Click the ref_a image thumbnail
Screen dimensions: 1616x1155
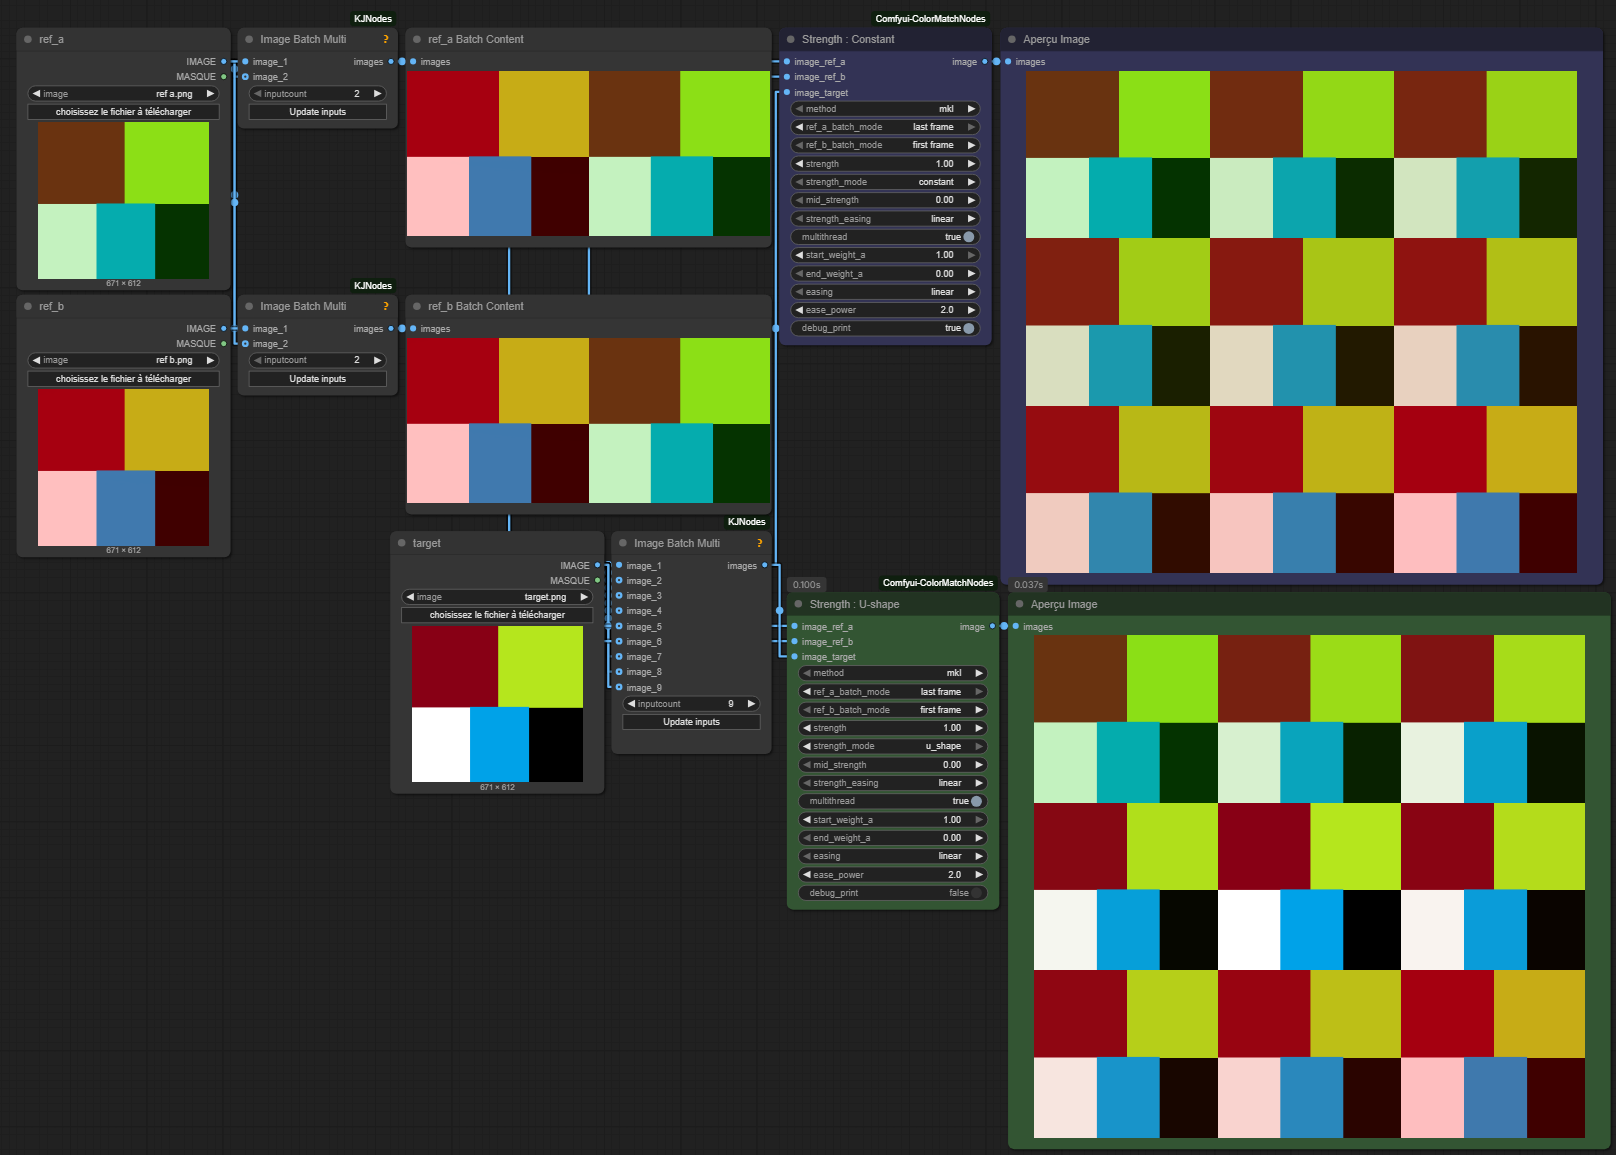click(x=124, y=200)
